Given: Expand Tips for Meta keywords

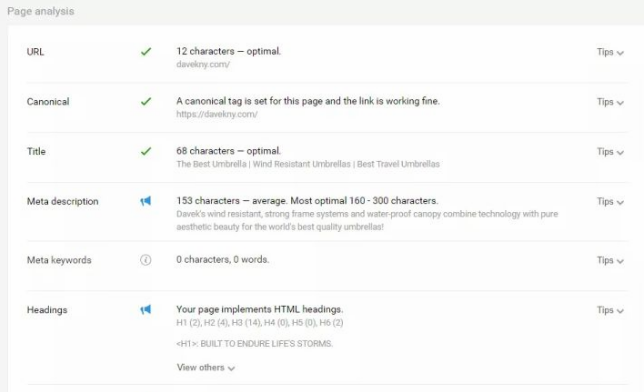Looking at the screenshot, I should tap(610, 260).
